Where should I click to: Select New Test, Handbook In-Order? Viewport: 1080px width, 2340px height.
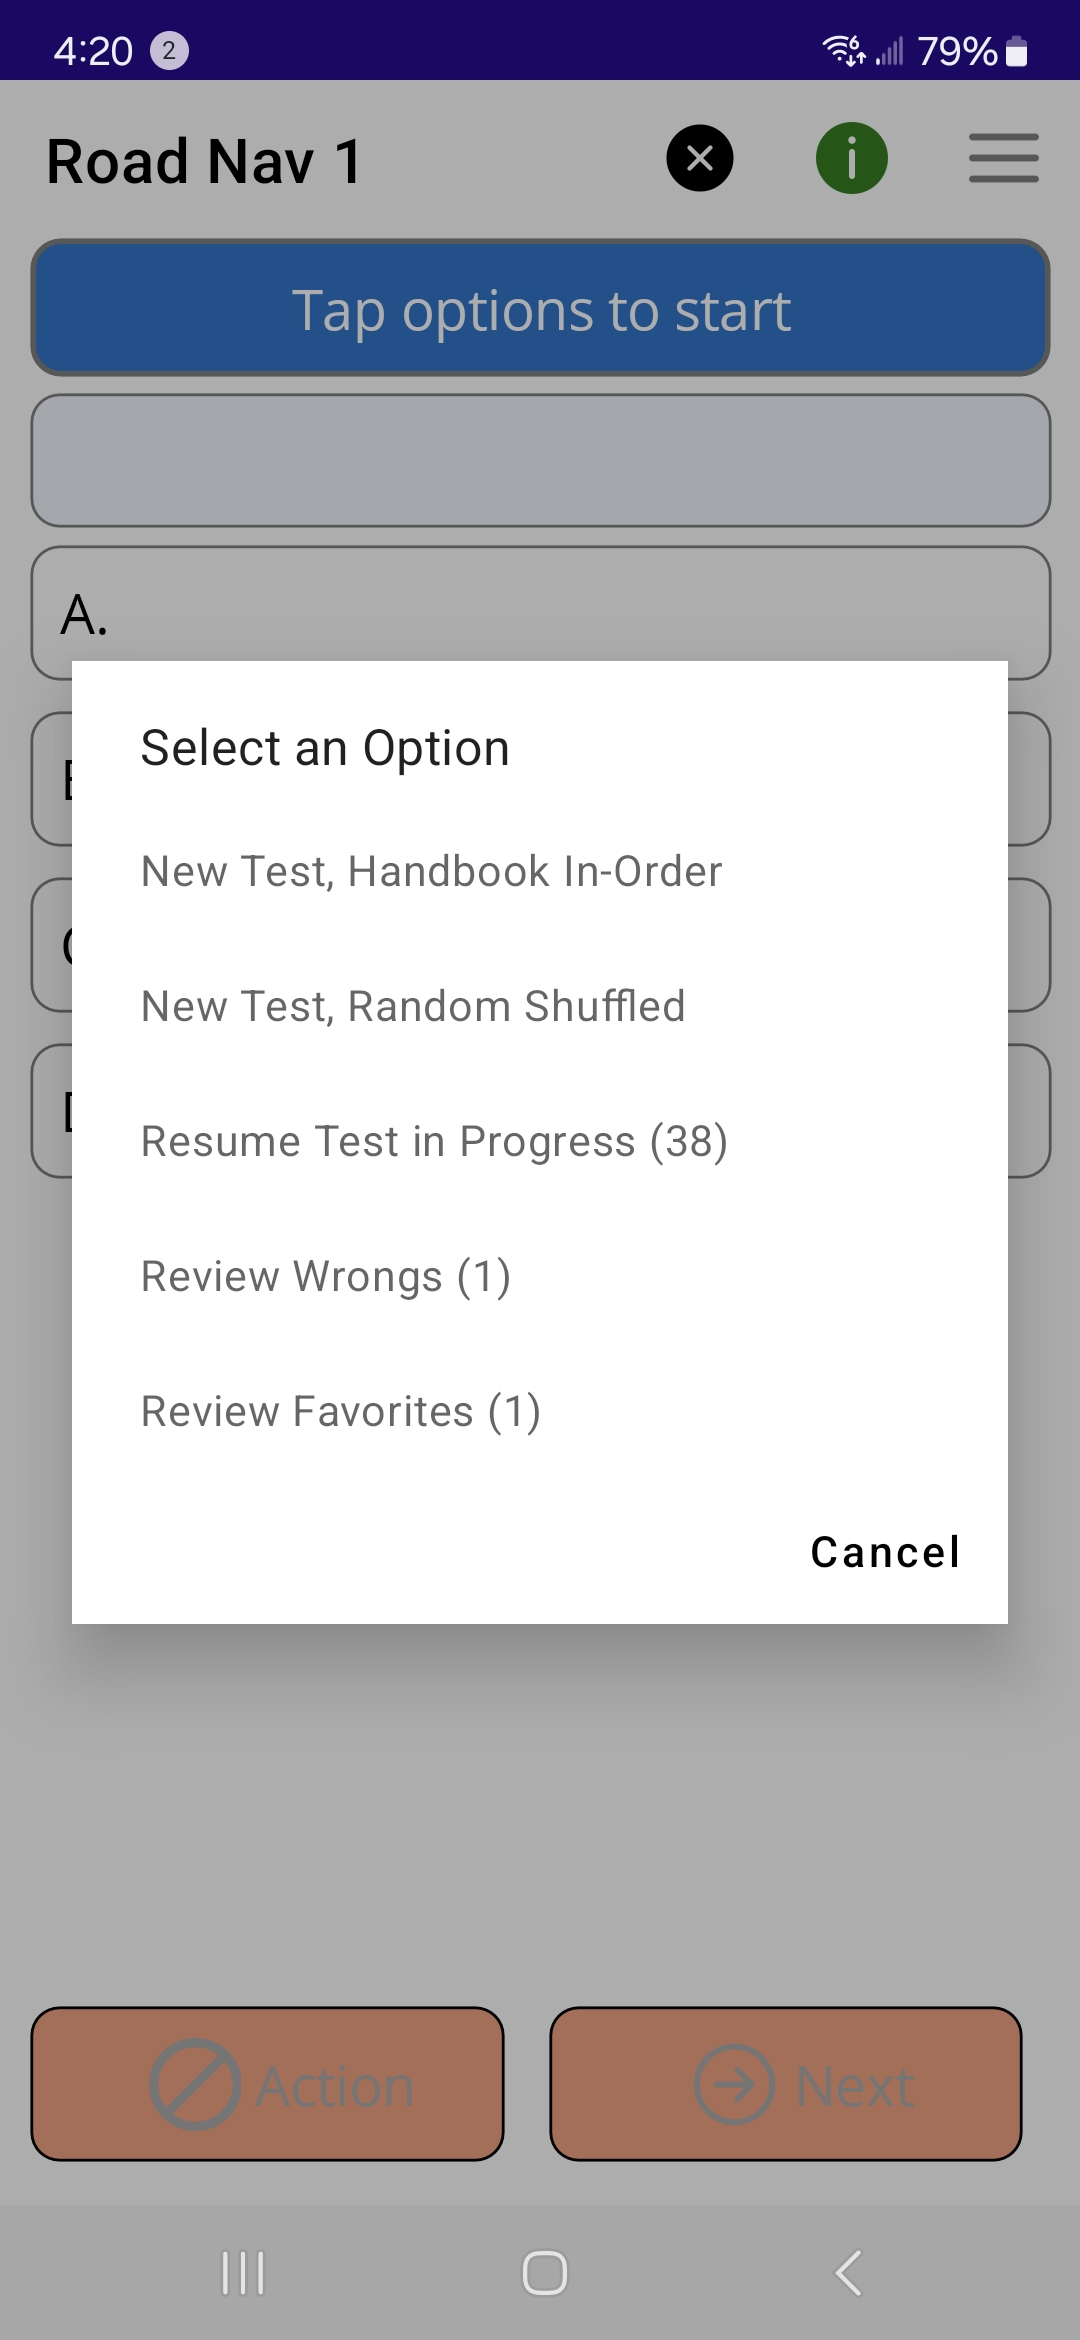coord(431,871)
